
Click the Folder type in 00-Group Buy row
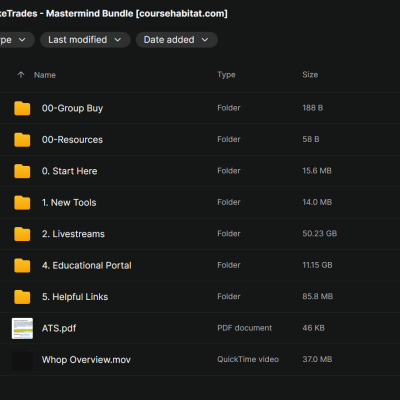pos(229,108)
